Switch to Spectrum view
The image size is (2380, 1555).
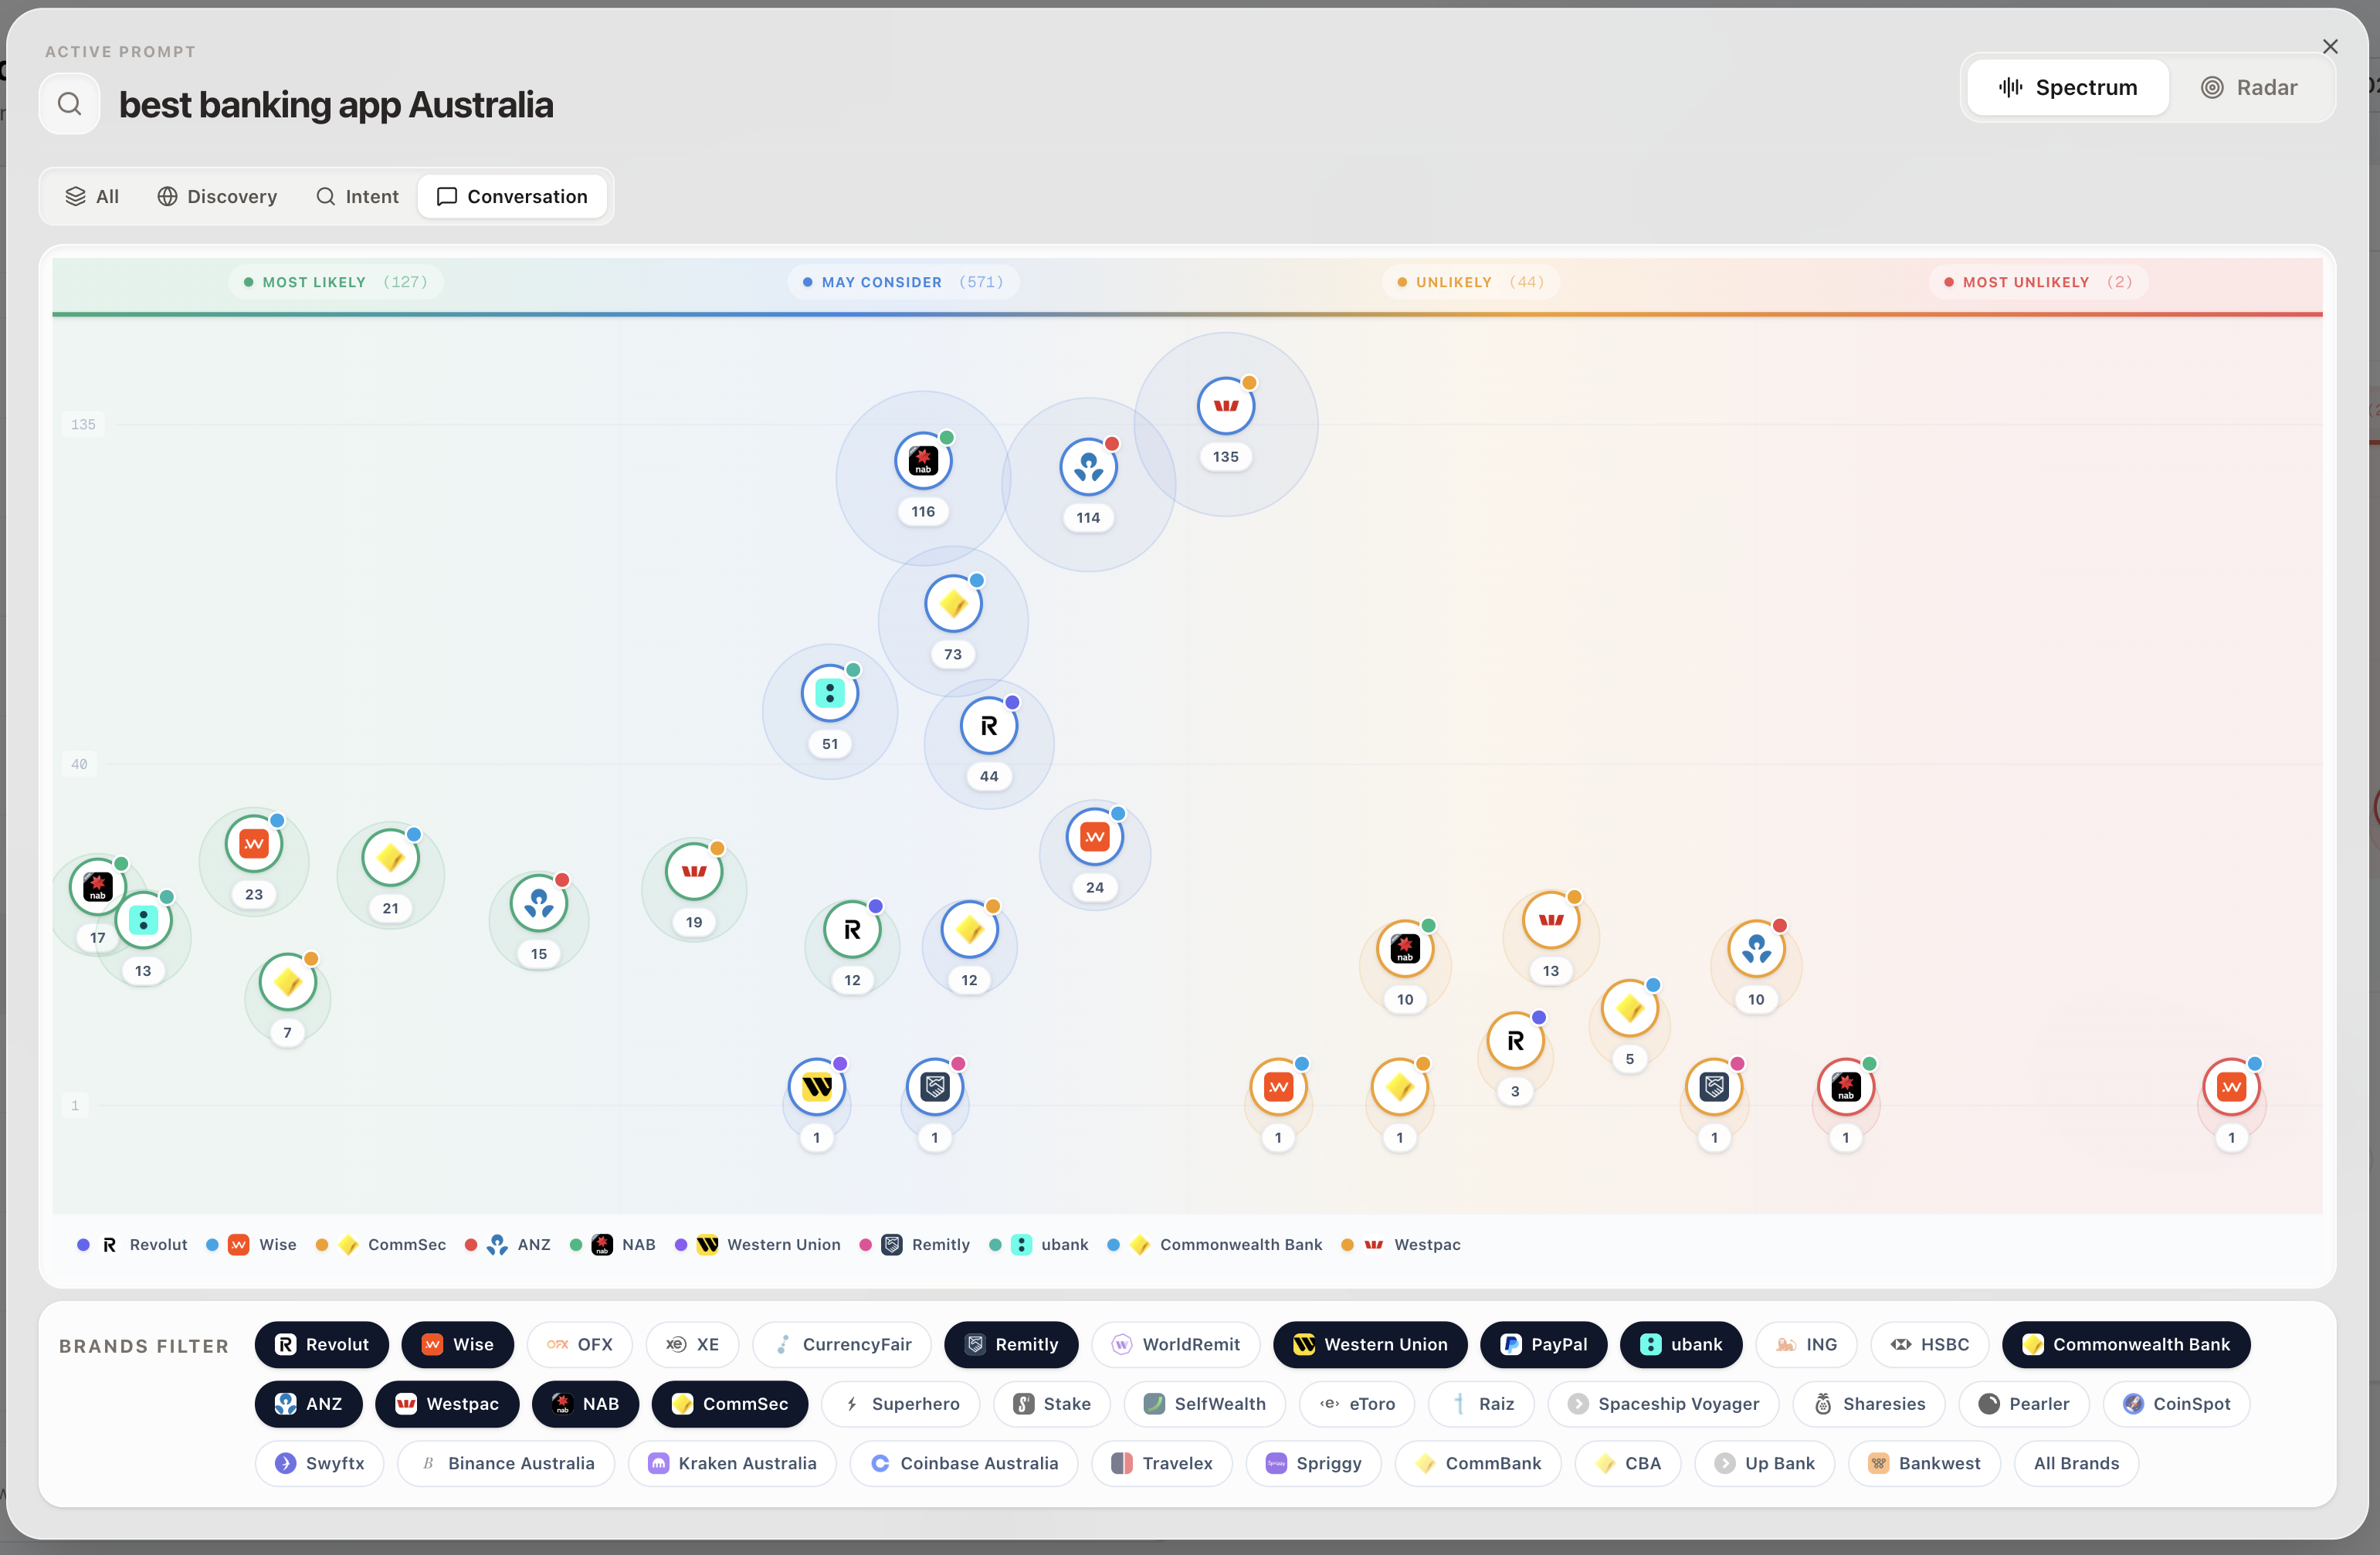(2067, 88)
